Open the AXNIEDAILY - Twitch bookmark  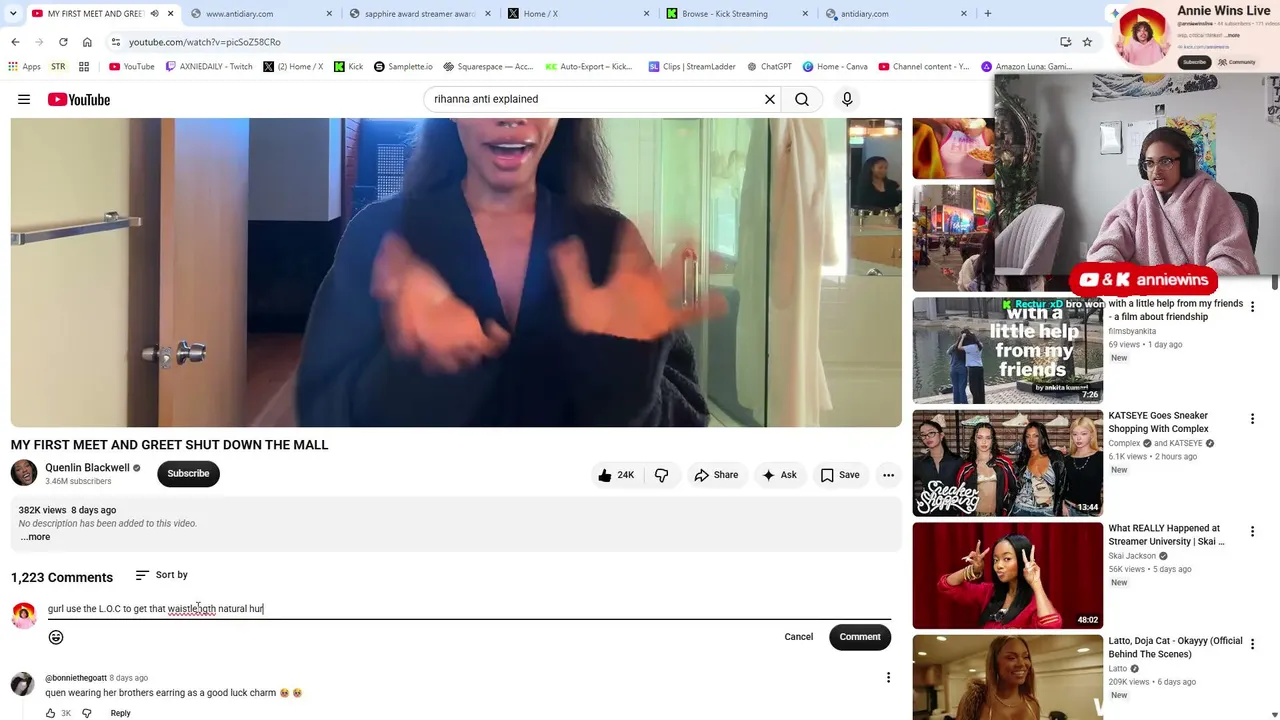(209, 67)
